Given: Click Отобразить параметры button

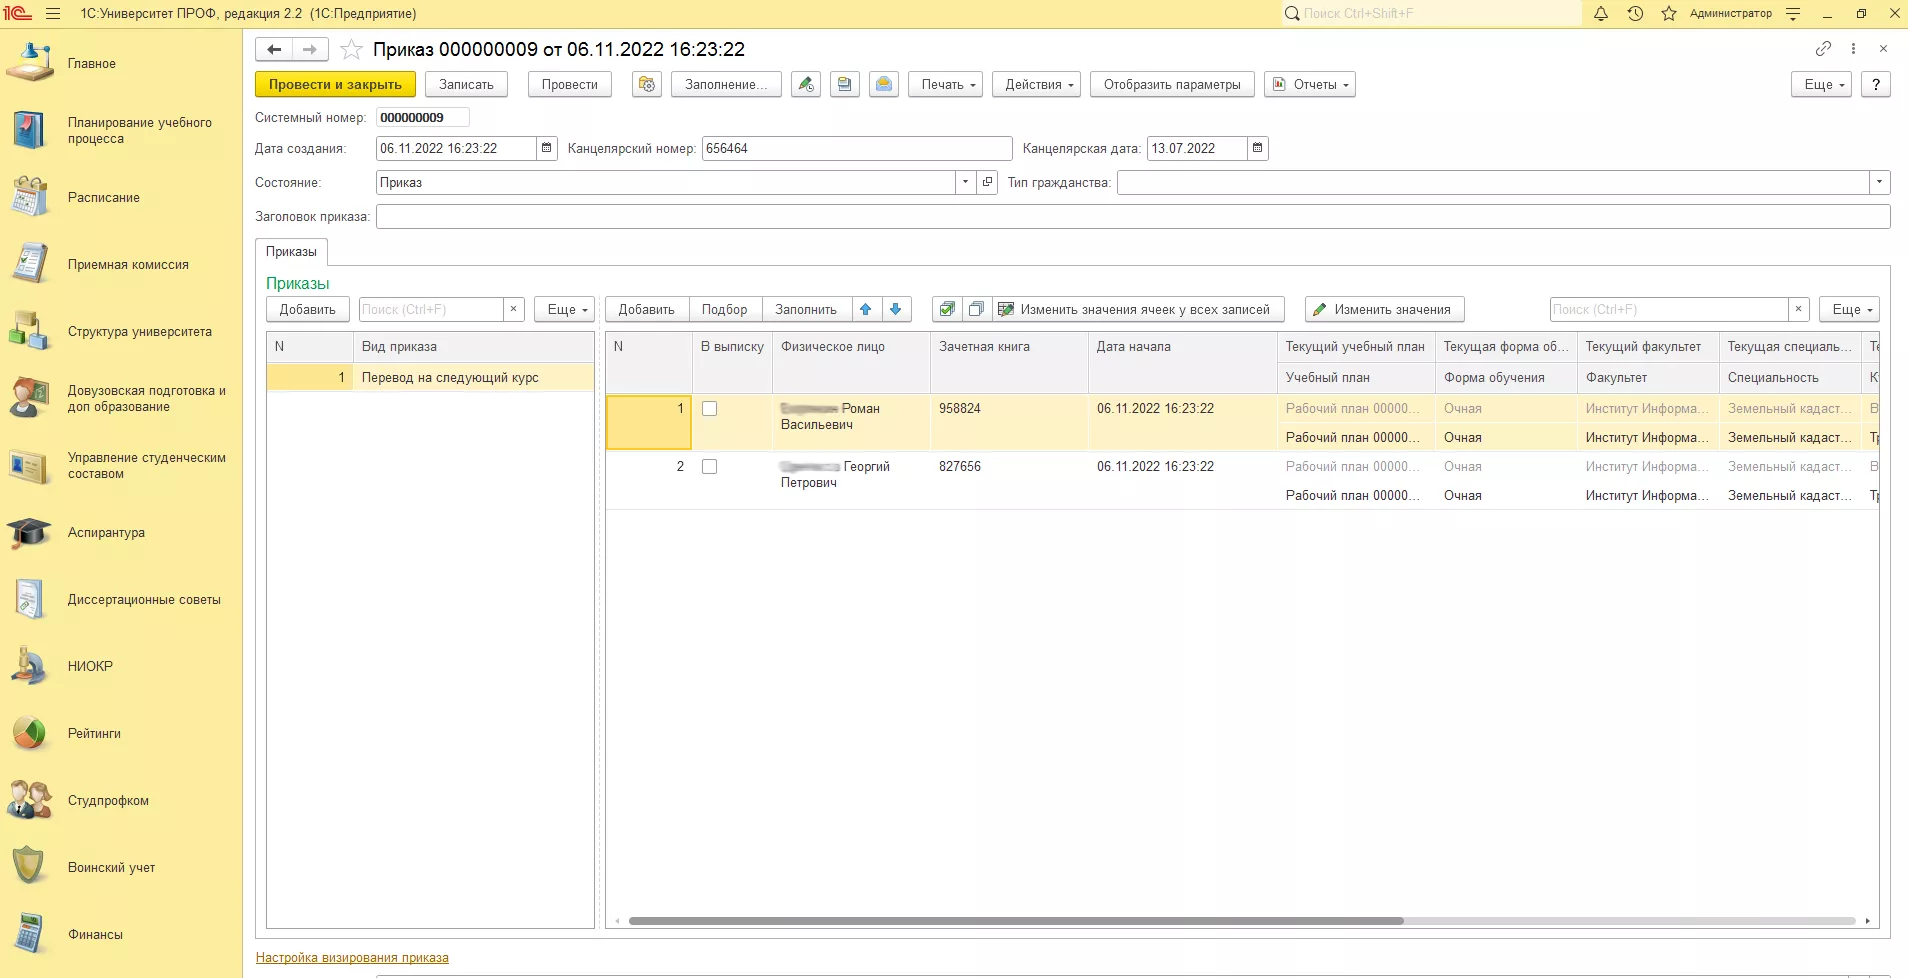Looking at the screenshot, I should tap(1172, 85).
